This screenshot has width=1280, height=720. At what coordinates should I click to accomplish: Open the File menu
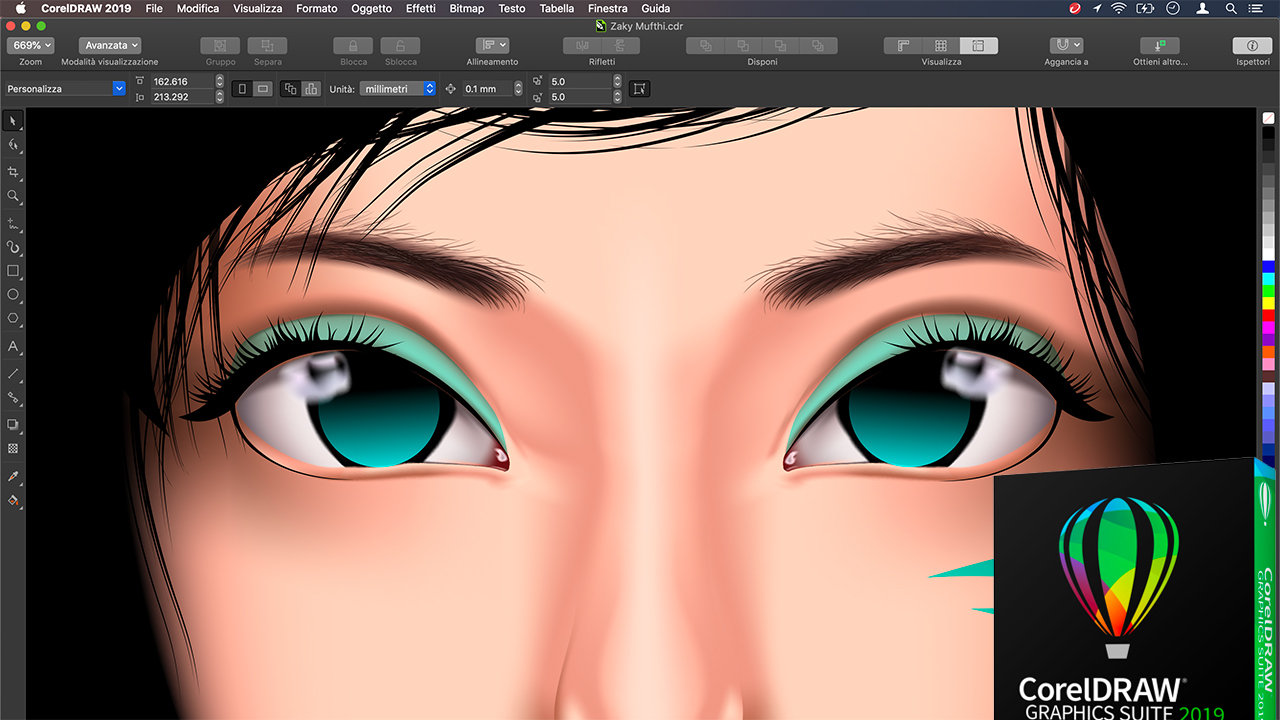point(153,8)
